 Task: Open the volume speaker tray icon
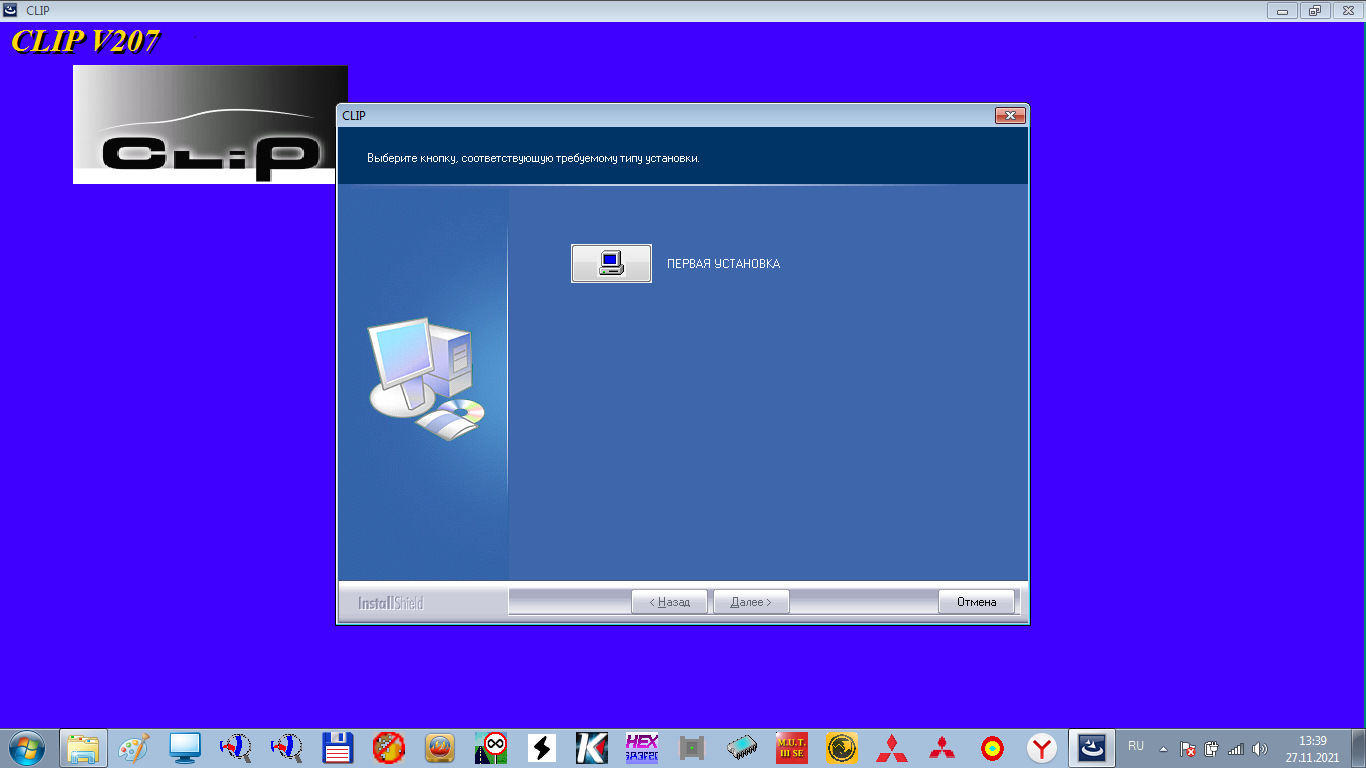[x=1260, y=748]
